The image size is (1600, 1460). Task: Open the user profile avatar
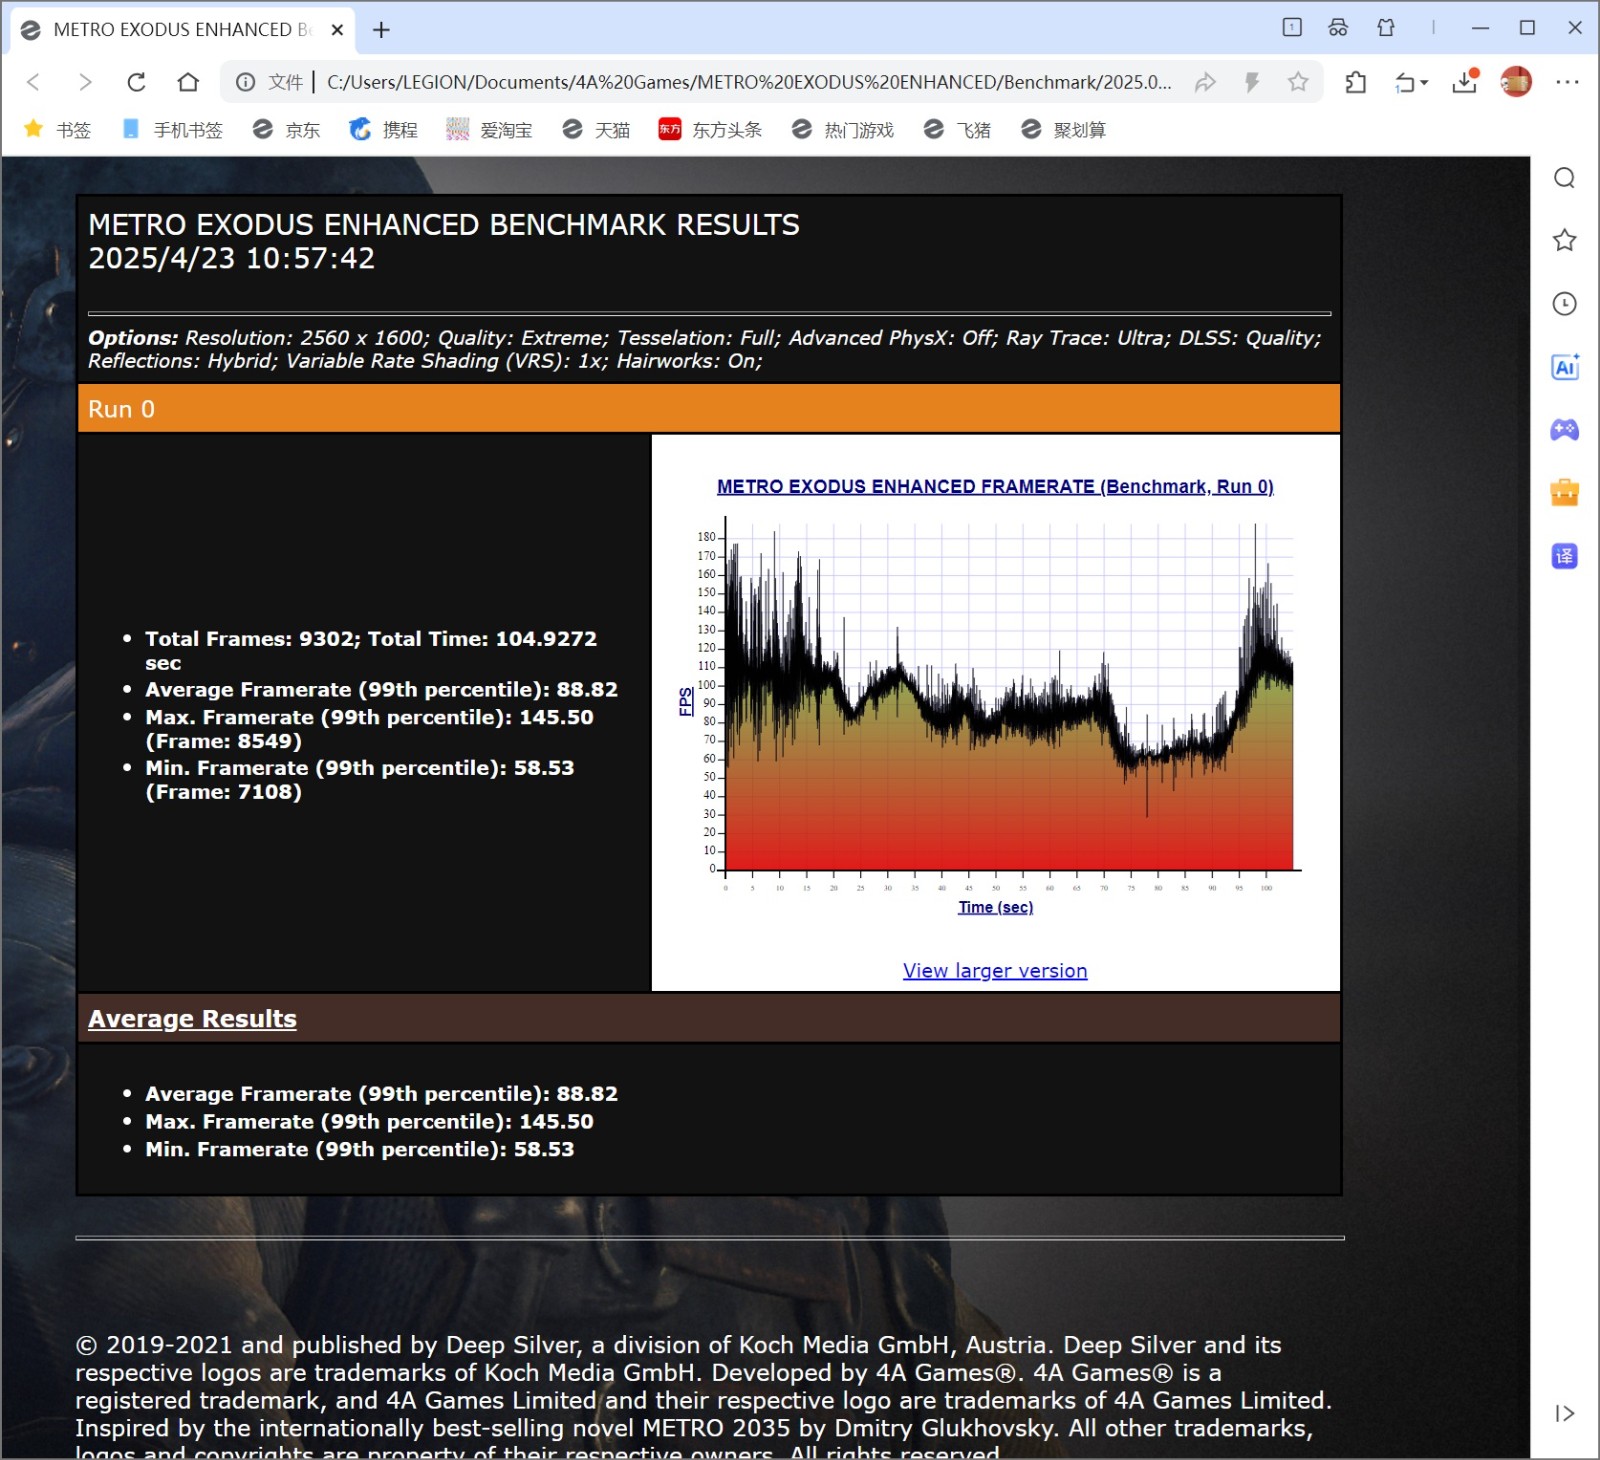tap(1516, 82)
